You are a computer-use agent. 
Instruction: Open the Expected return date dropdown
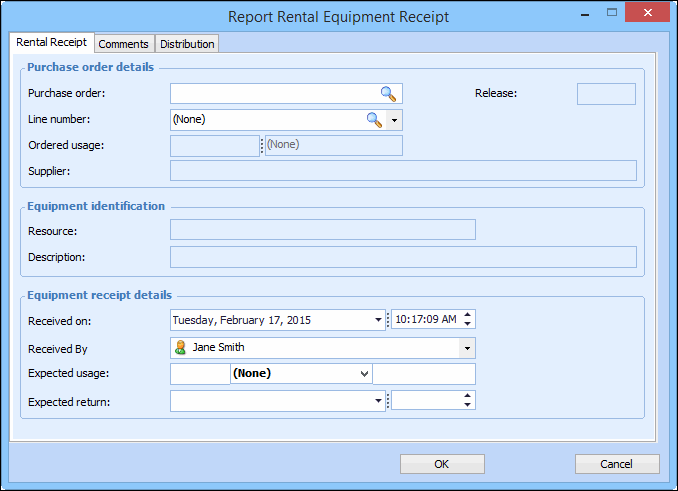coord(379,401)
